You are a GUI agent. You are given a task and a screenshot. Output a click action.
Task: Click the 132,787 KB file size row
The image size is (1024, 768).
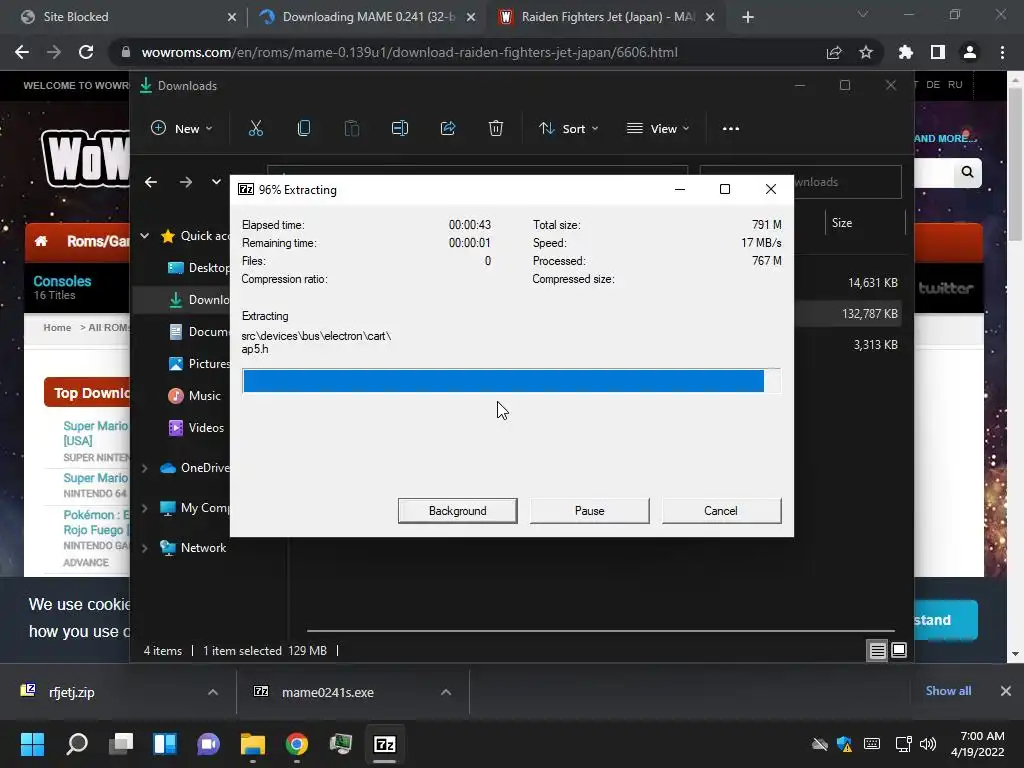tap(869, 314)
